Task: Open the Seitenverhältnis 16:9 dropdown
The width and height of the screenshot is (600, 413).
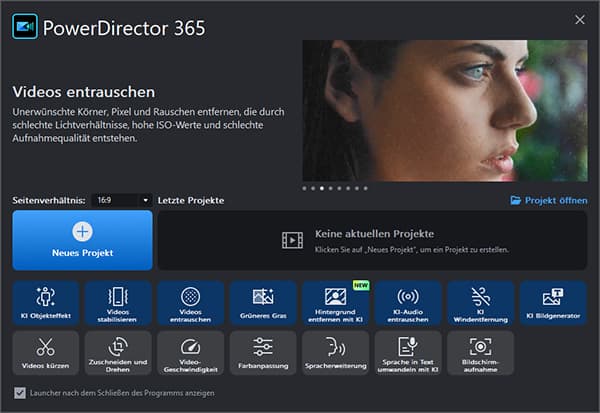Action: coord(121,200)
